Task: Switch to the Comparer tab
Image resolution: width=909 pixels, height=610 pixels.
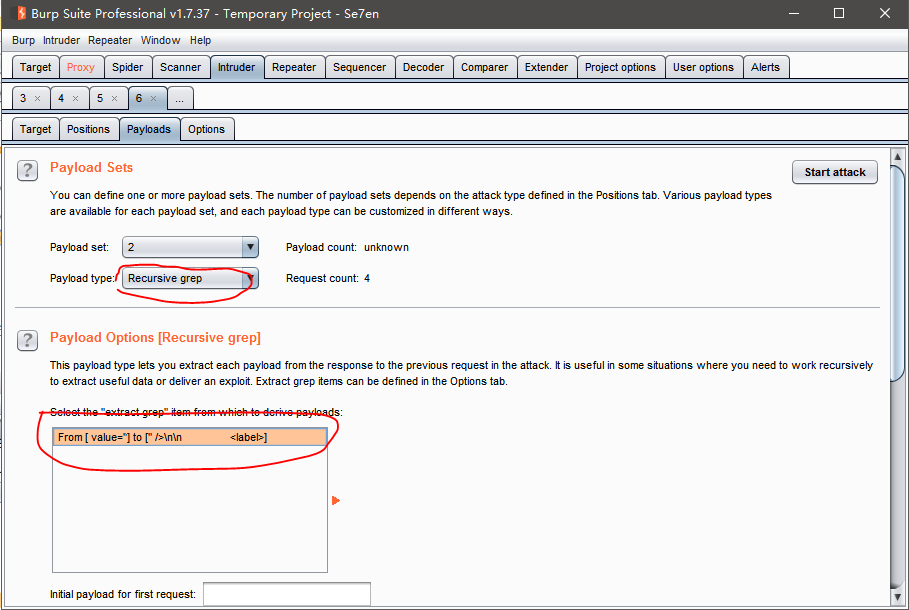Action: pos(484,67)
